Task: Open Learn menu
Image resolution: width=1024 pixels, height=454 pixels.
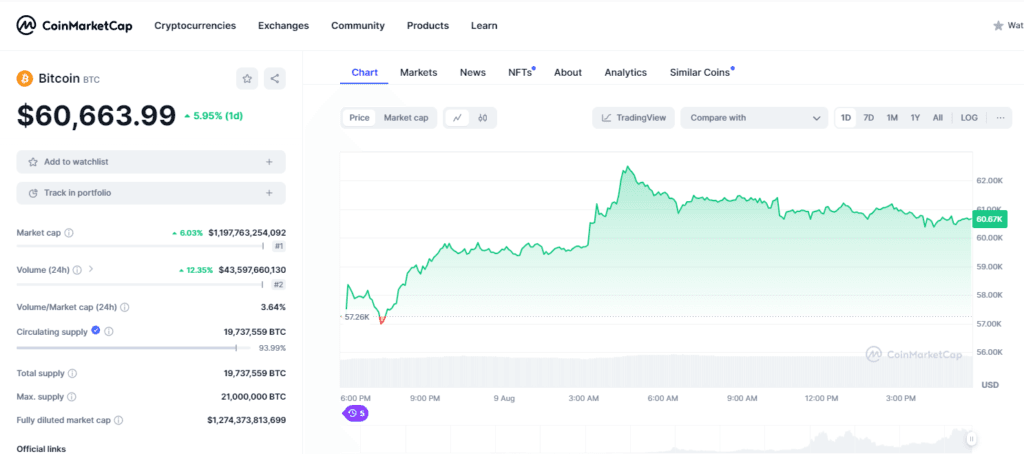Action: (484, 25)
